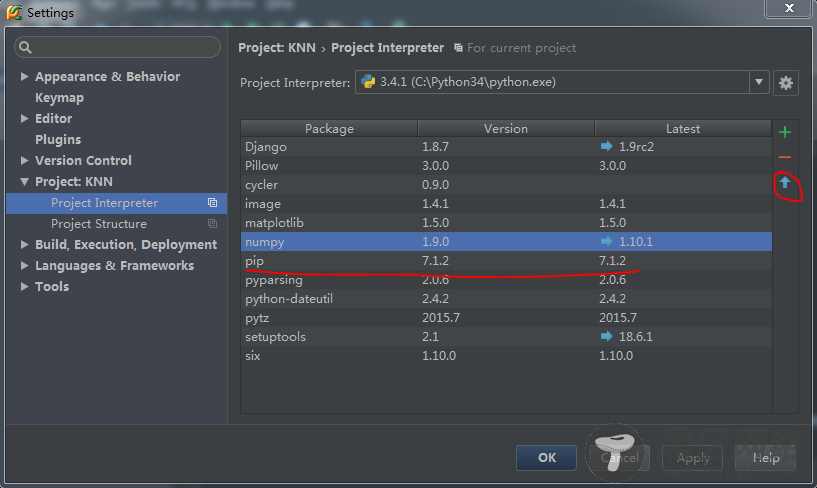Expand Languages & Frameworks section
The image size is (817, 488).
pos(24,265)
